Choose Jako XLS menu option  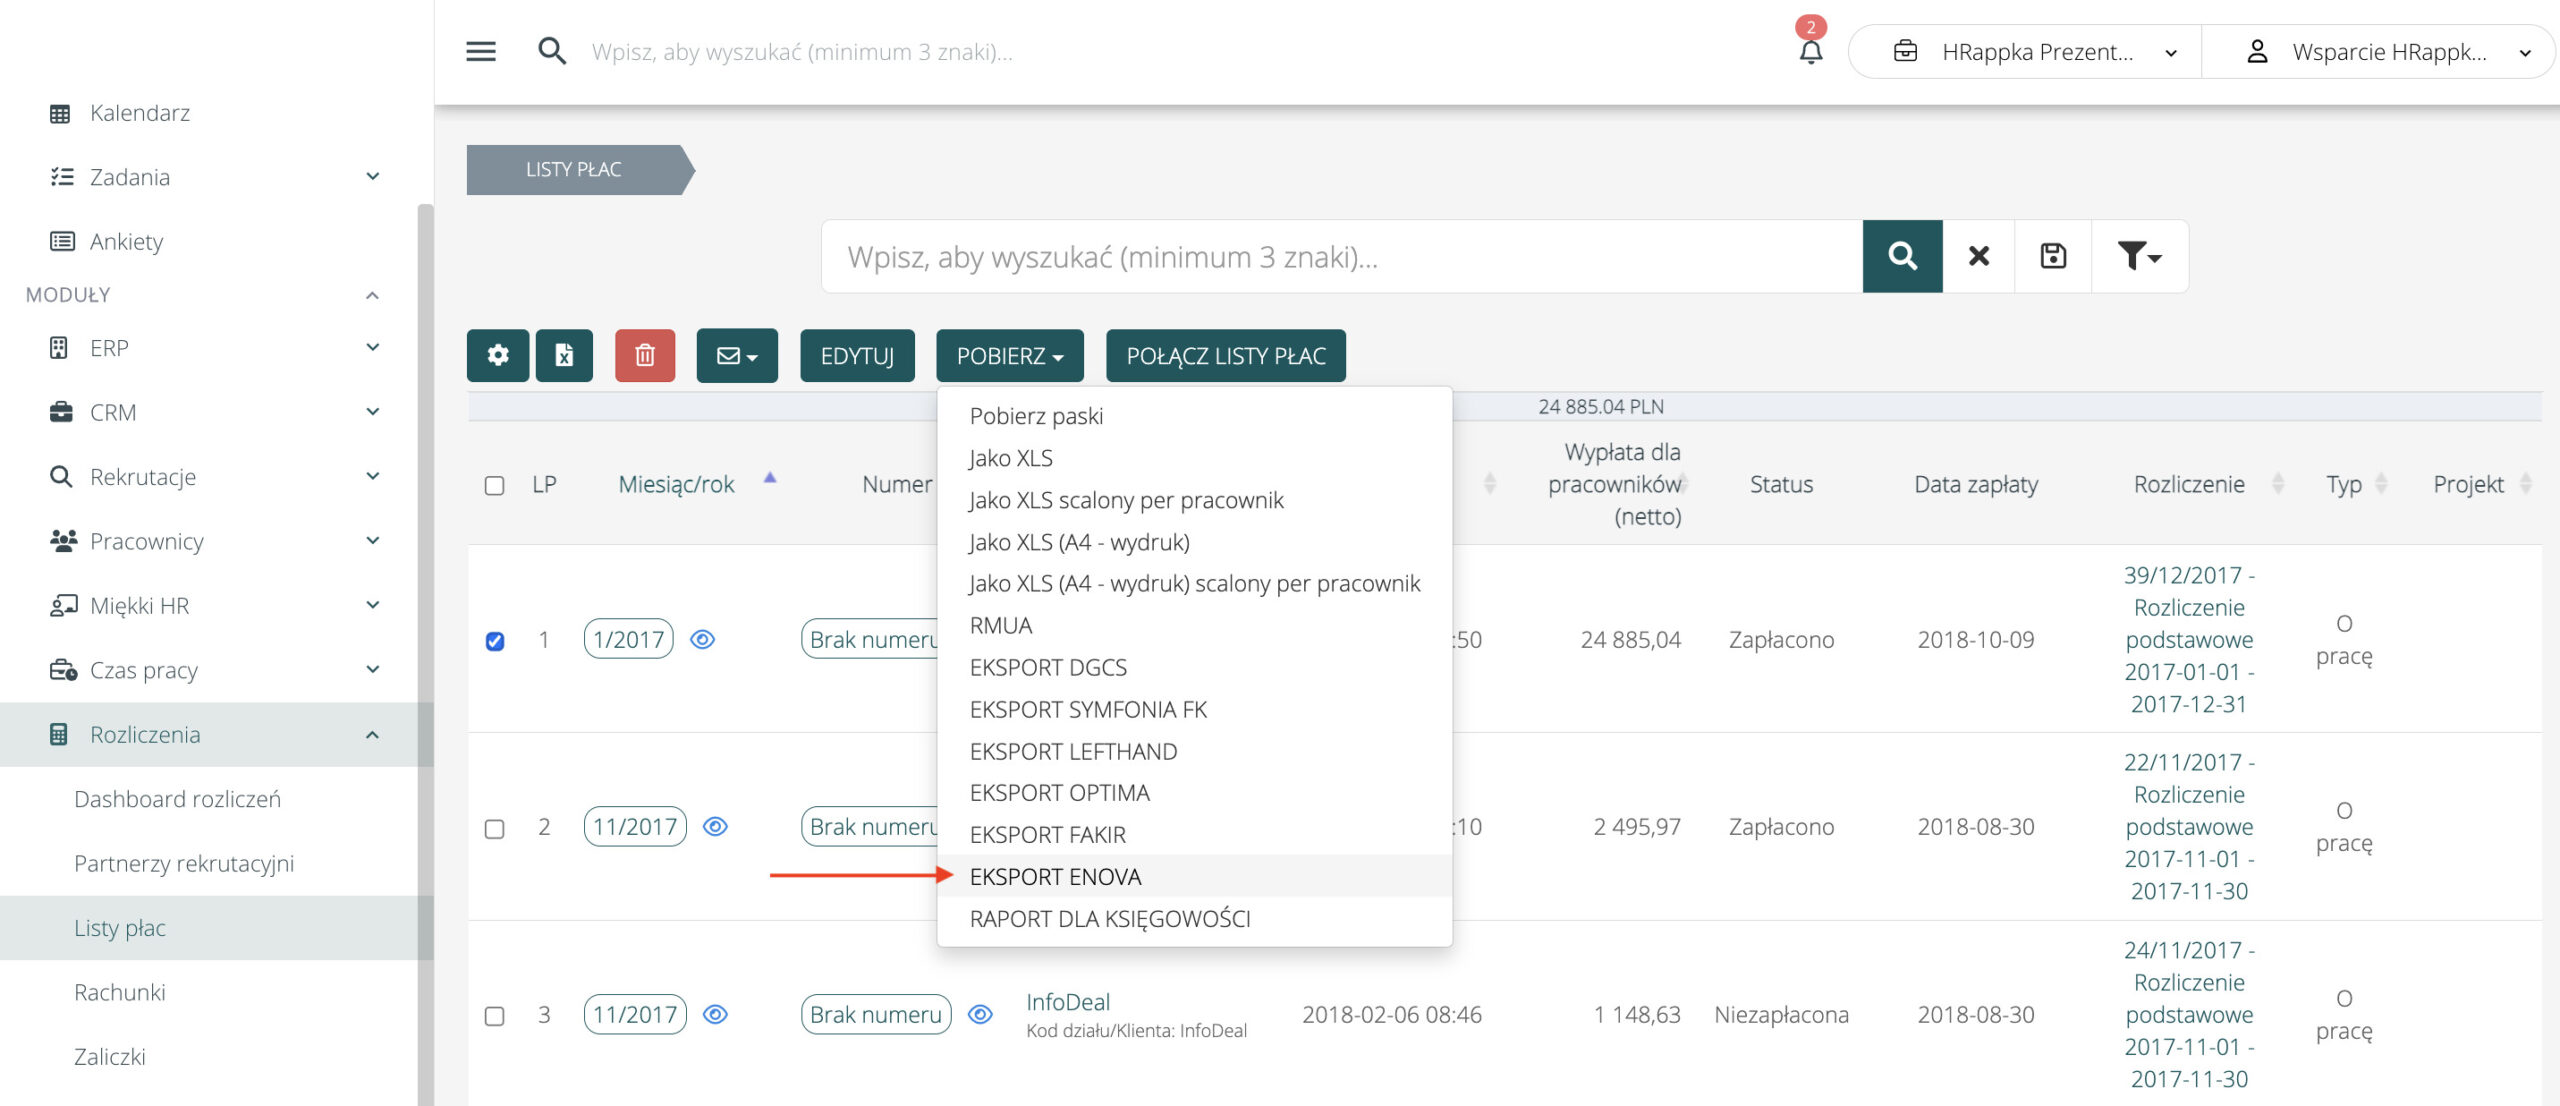click(1011, 458)
